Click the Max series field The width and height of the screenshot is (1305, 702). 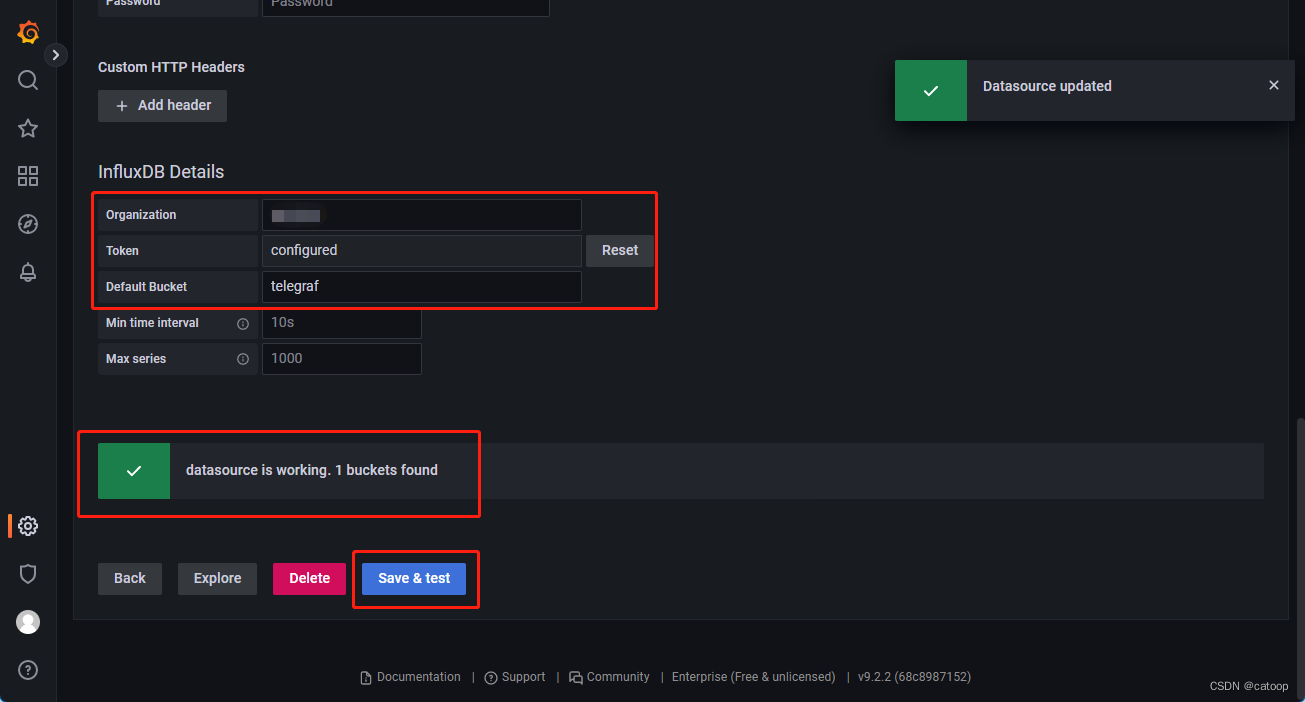click(341, 358)
